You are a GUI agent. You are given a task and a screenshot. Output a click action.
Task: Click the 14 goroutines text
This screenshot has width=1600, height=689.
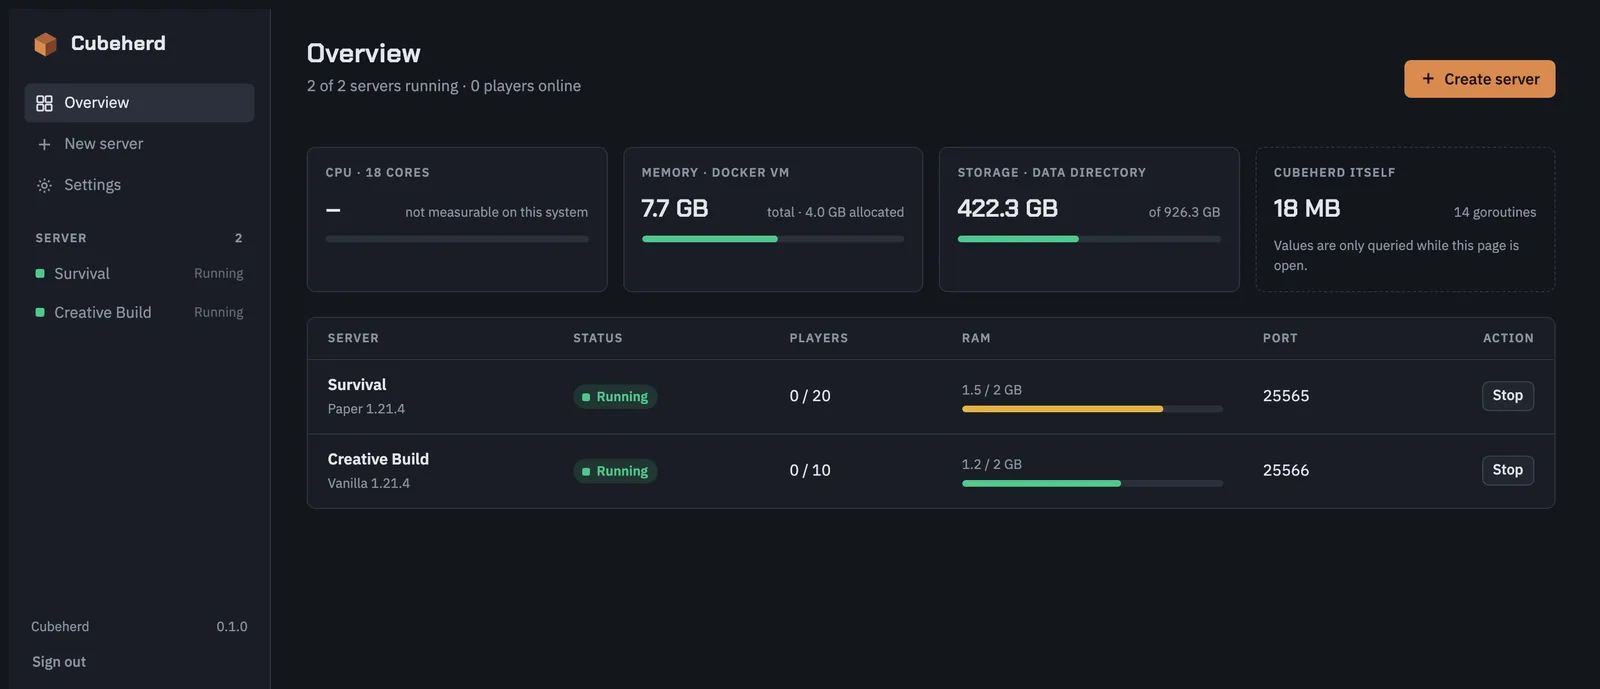(1495, 212)
